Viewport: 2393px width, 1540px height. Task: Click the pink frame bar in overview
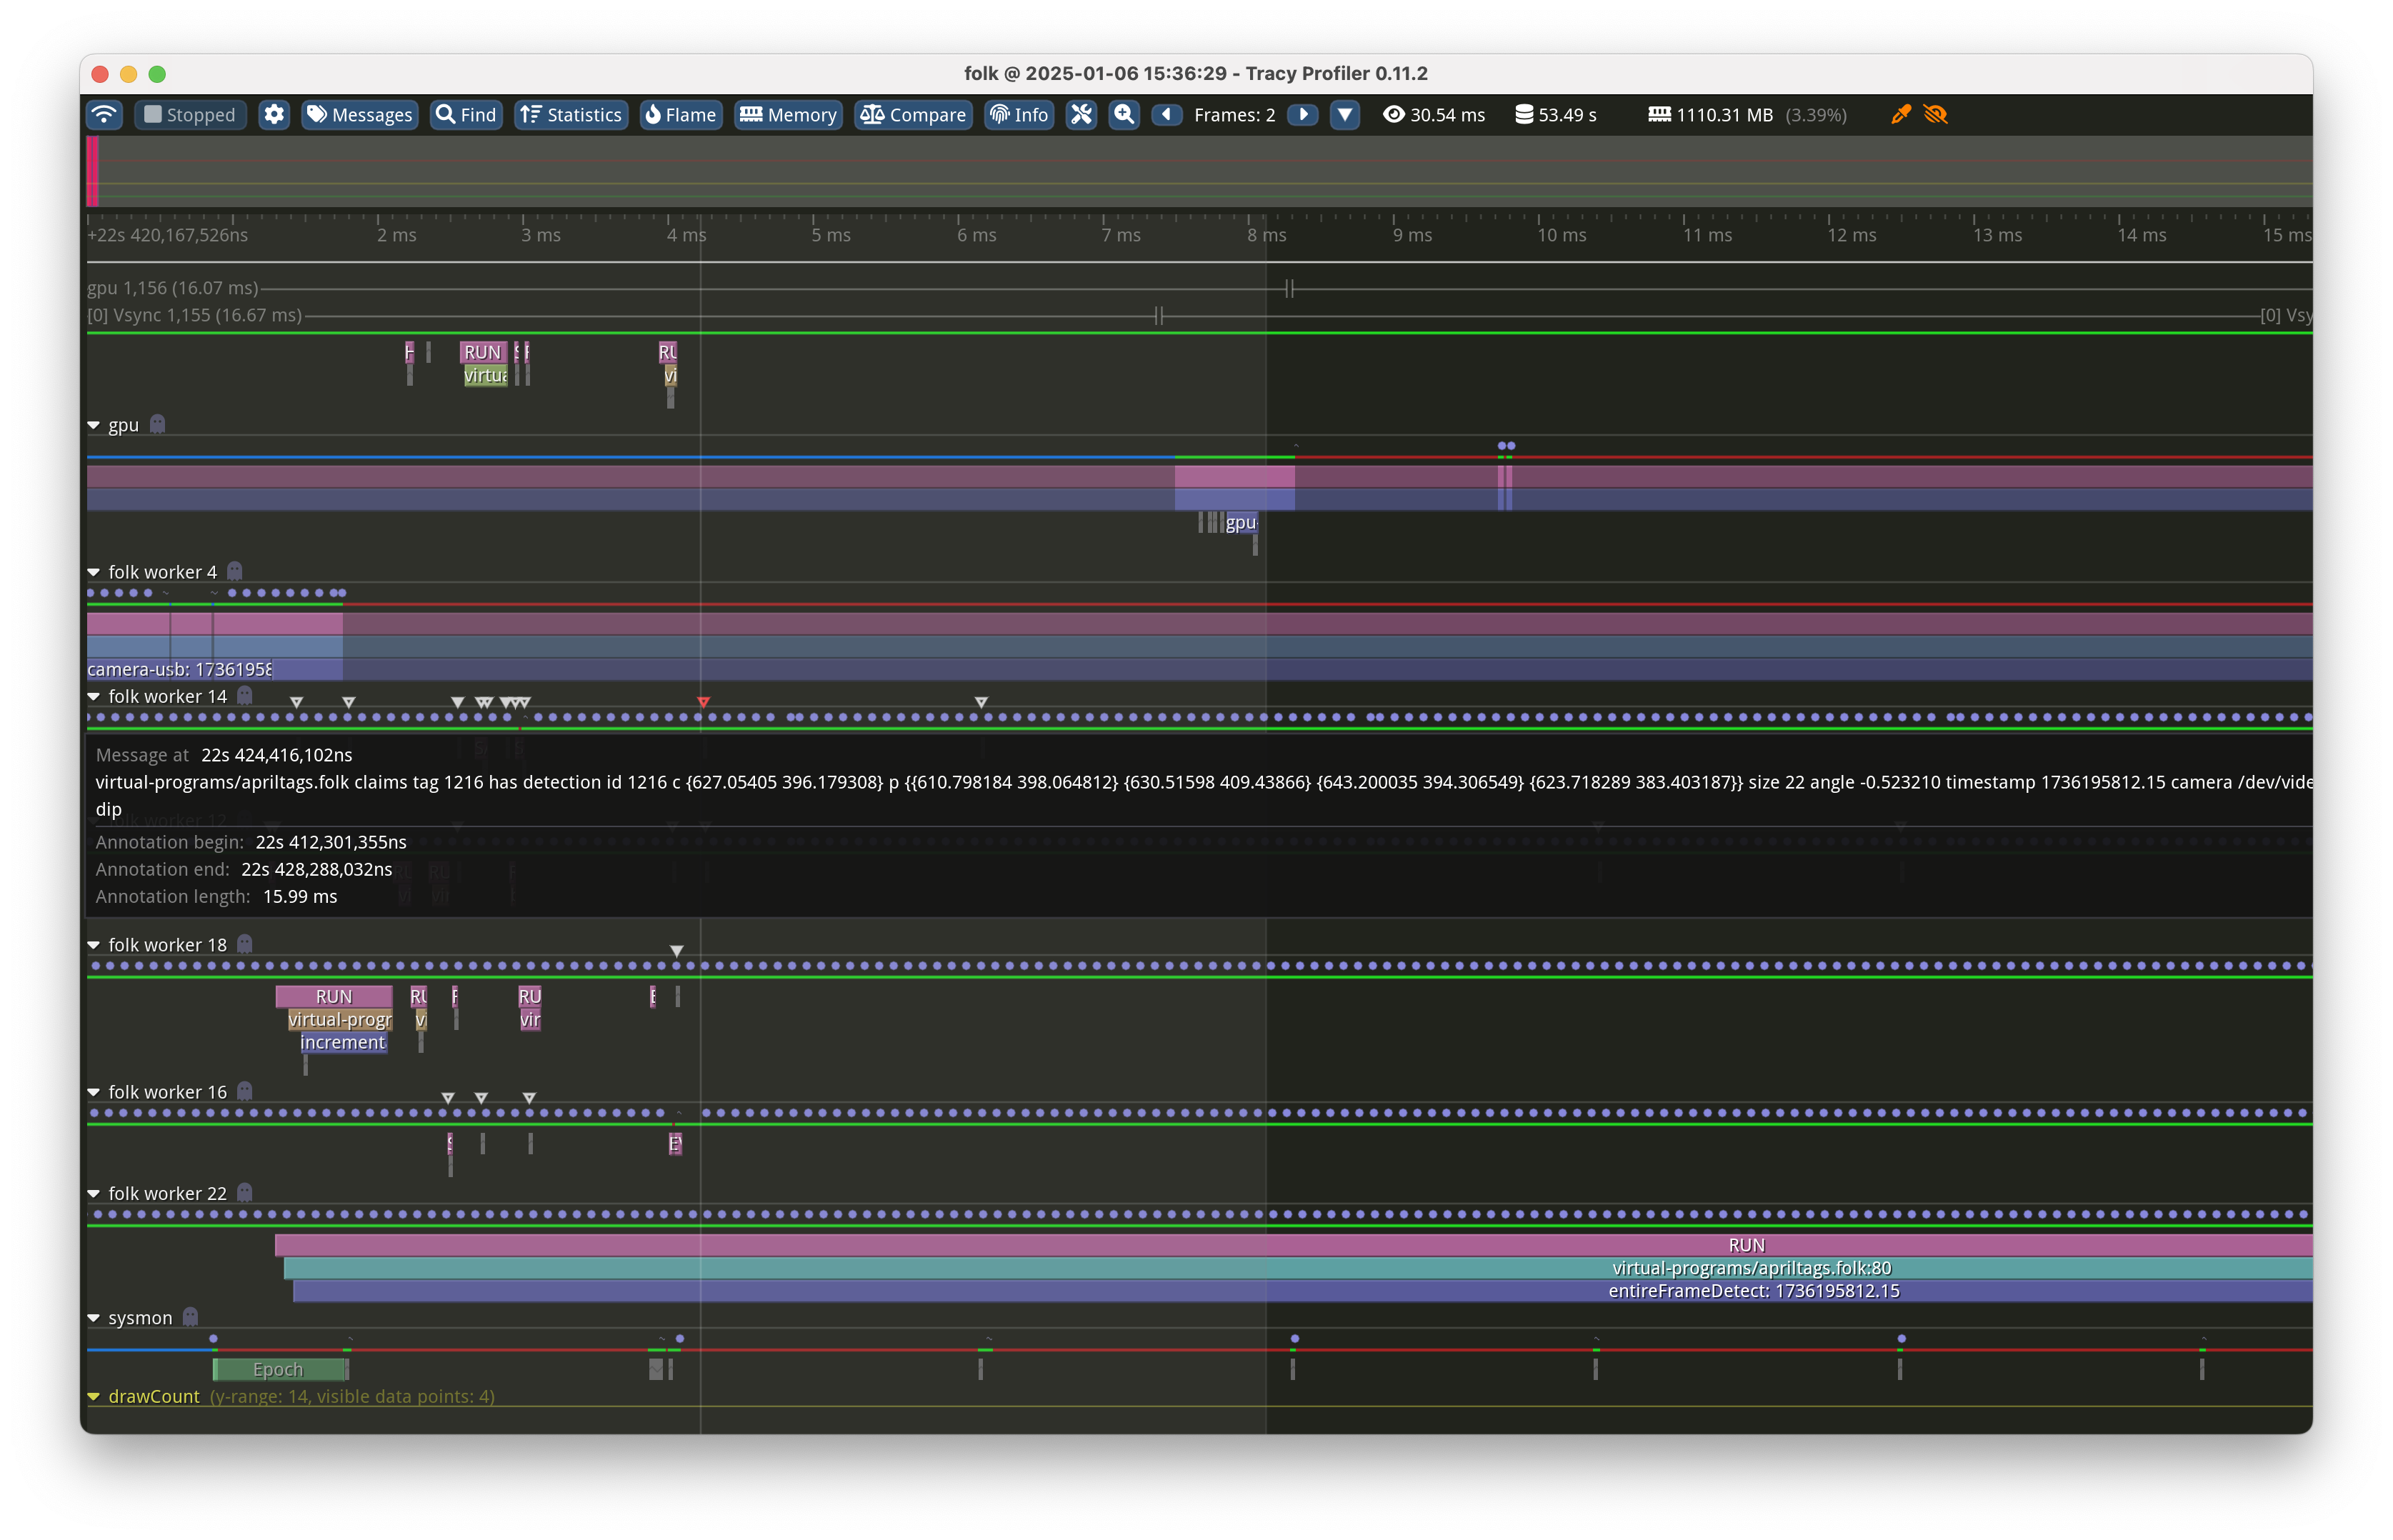(93, 171)
